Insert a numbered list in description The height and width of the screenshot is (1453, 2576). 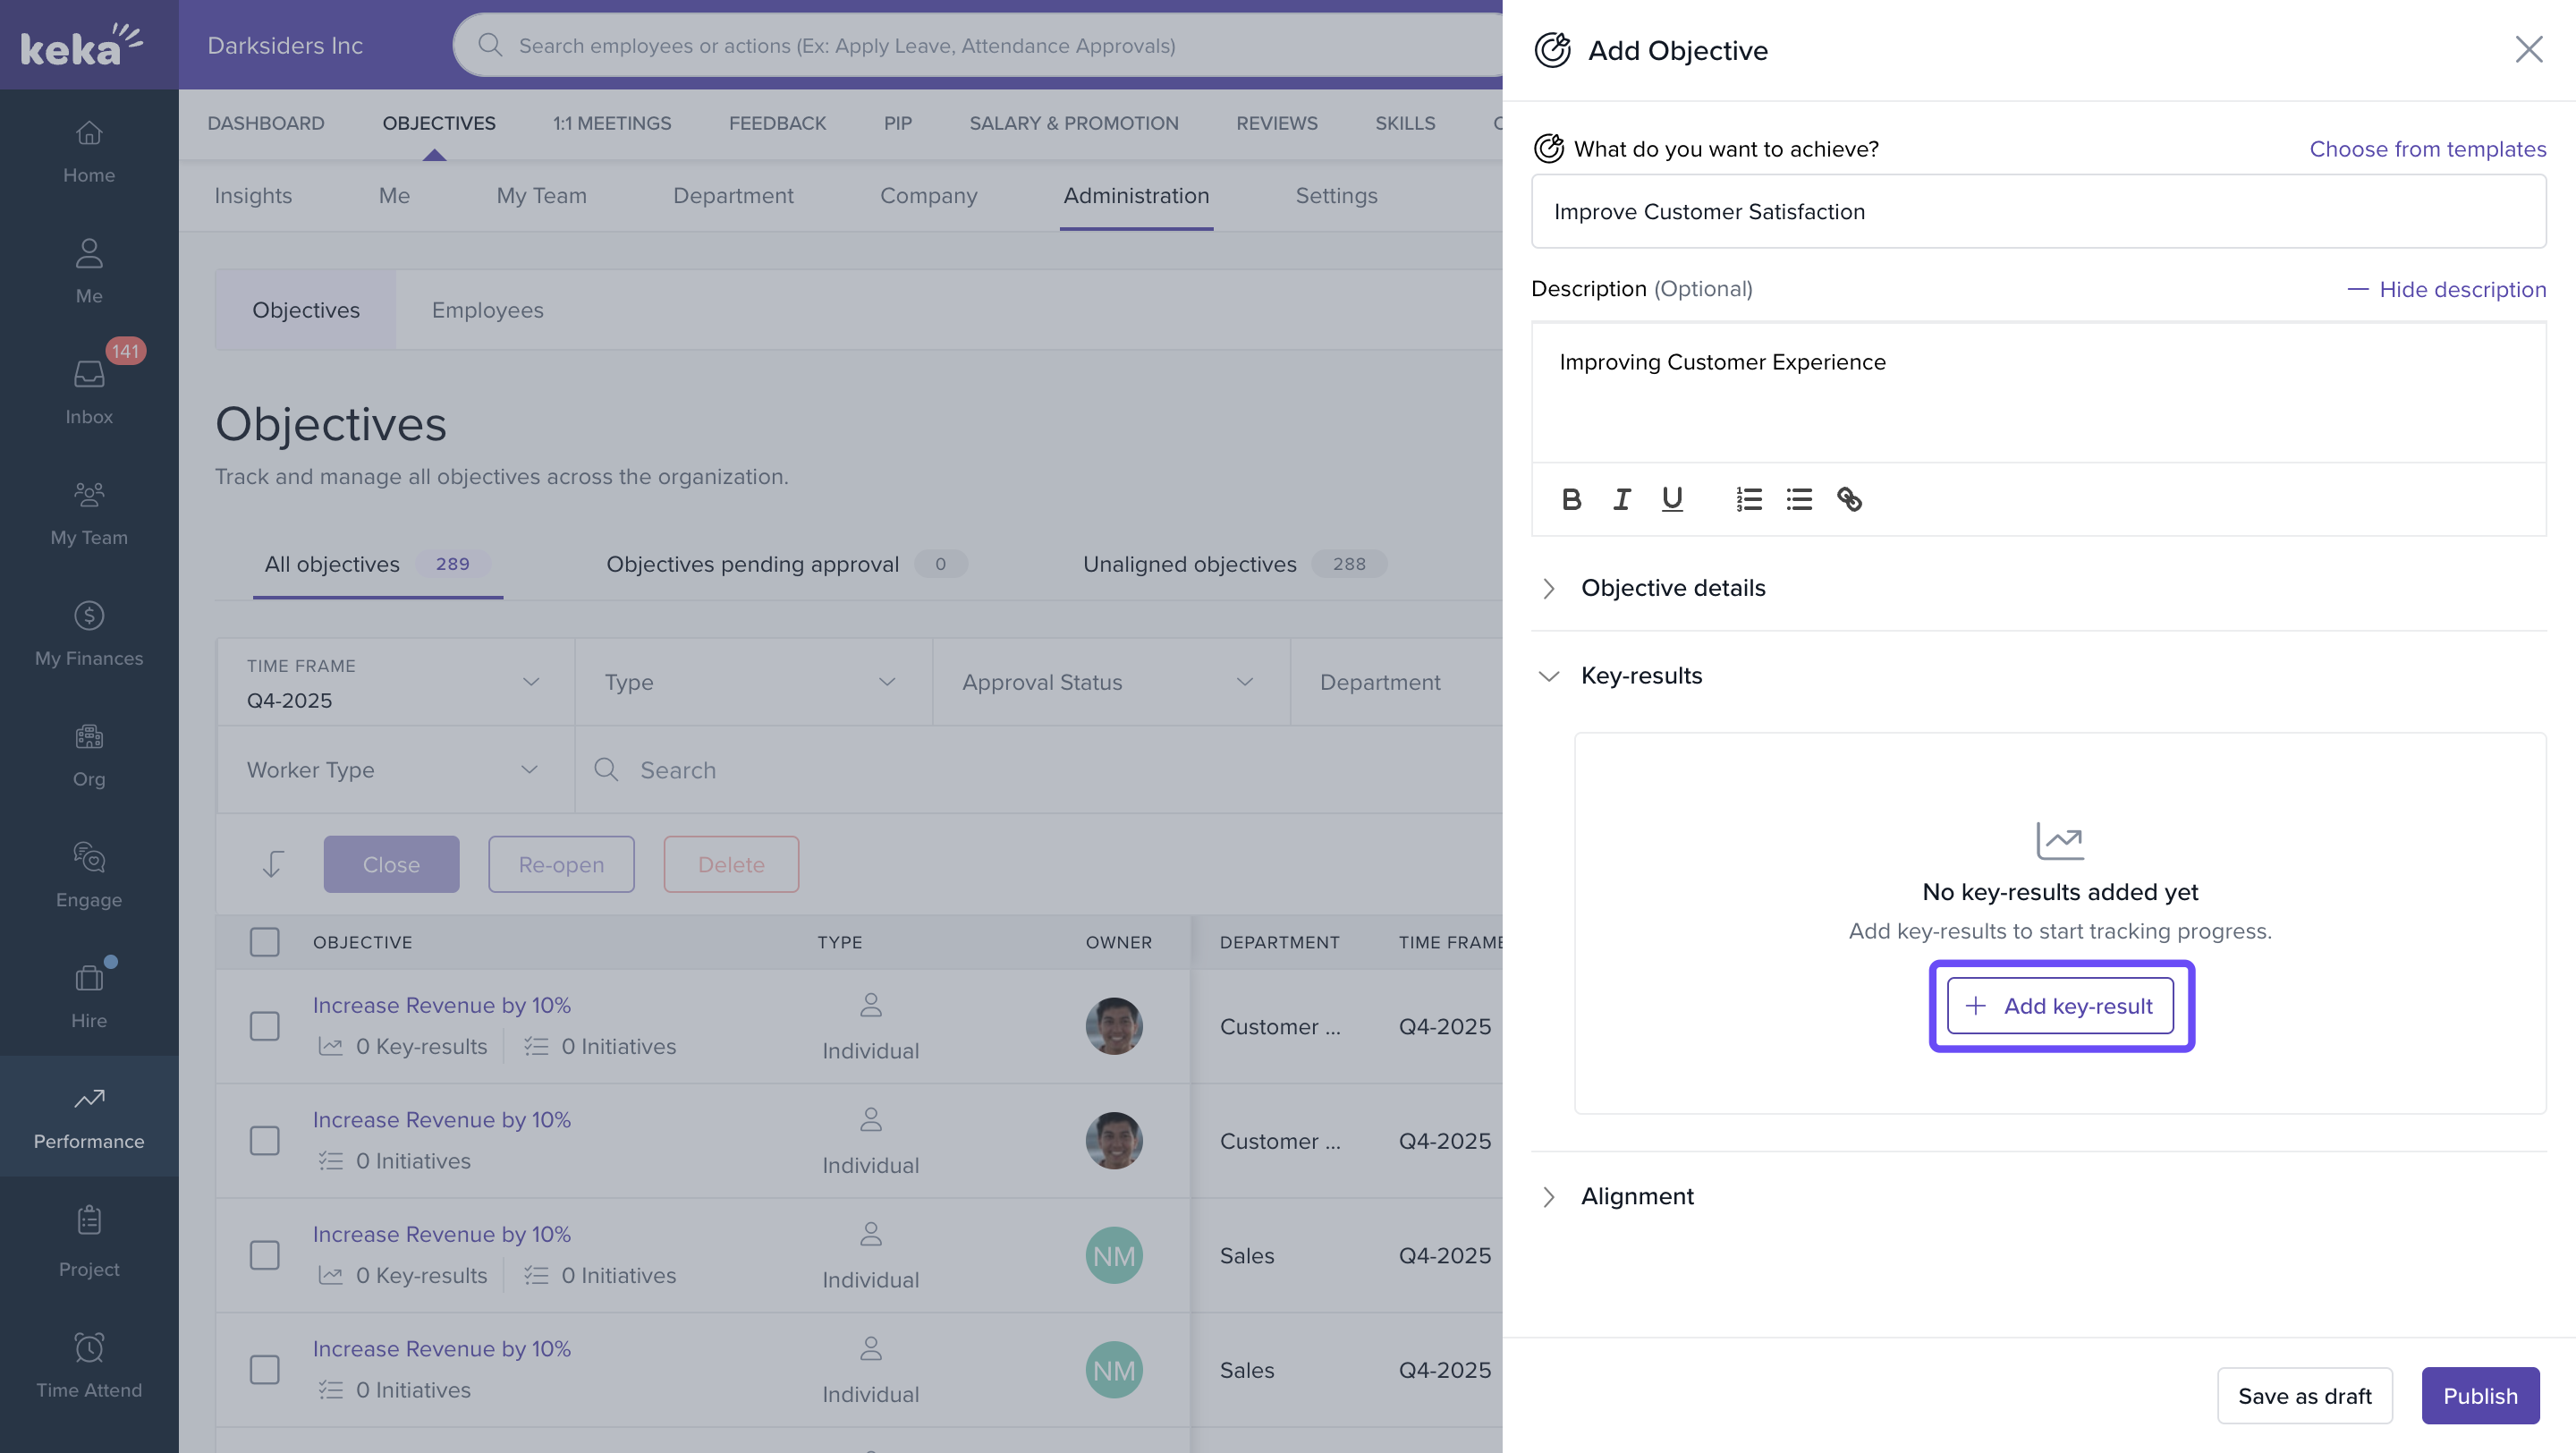(x=1748, y=499)
